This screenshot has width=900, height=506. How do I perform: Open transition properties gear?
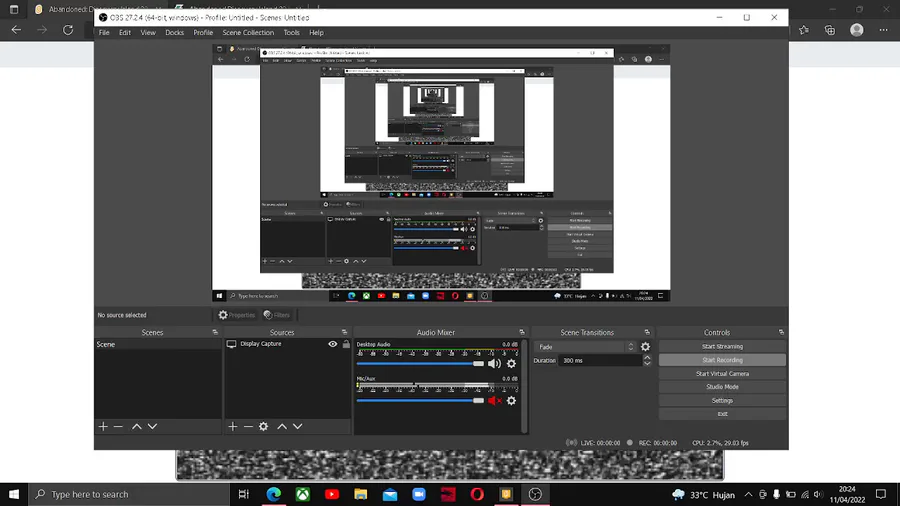[645, 347]
